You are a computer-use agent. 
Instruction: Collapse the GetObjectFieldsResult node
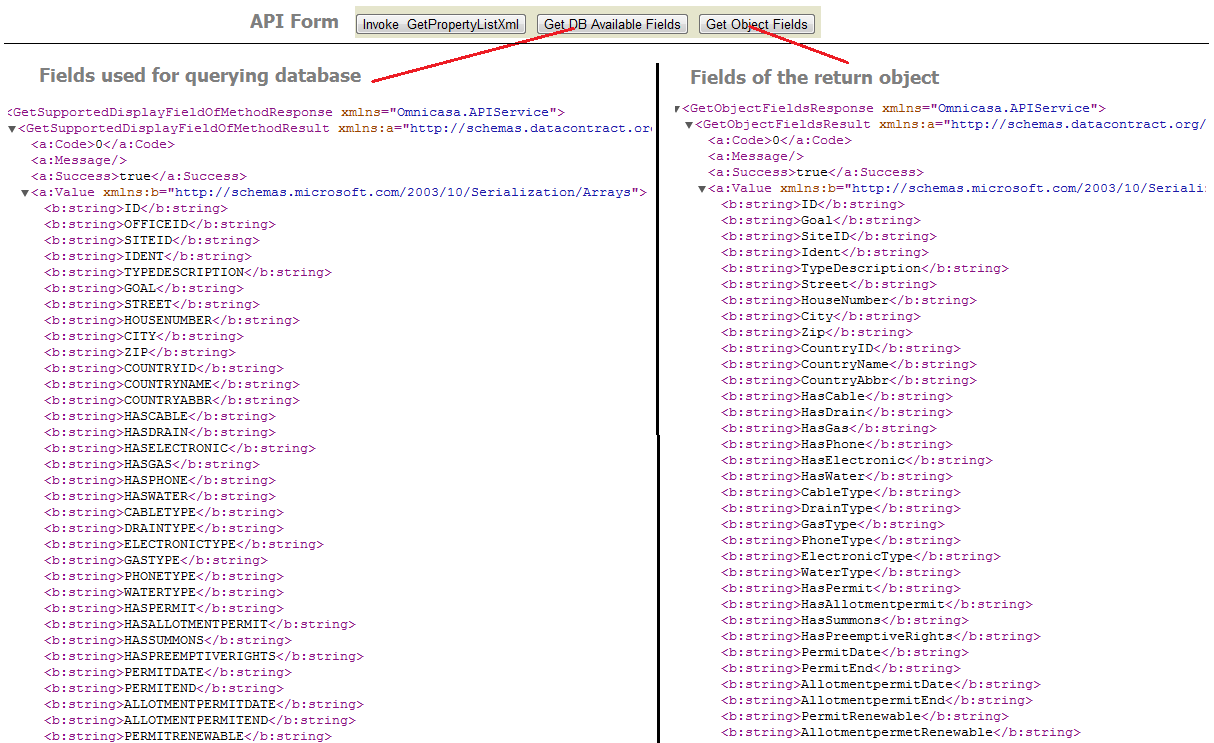689,125
